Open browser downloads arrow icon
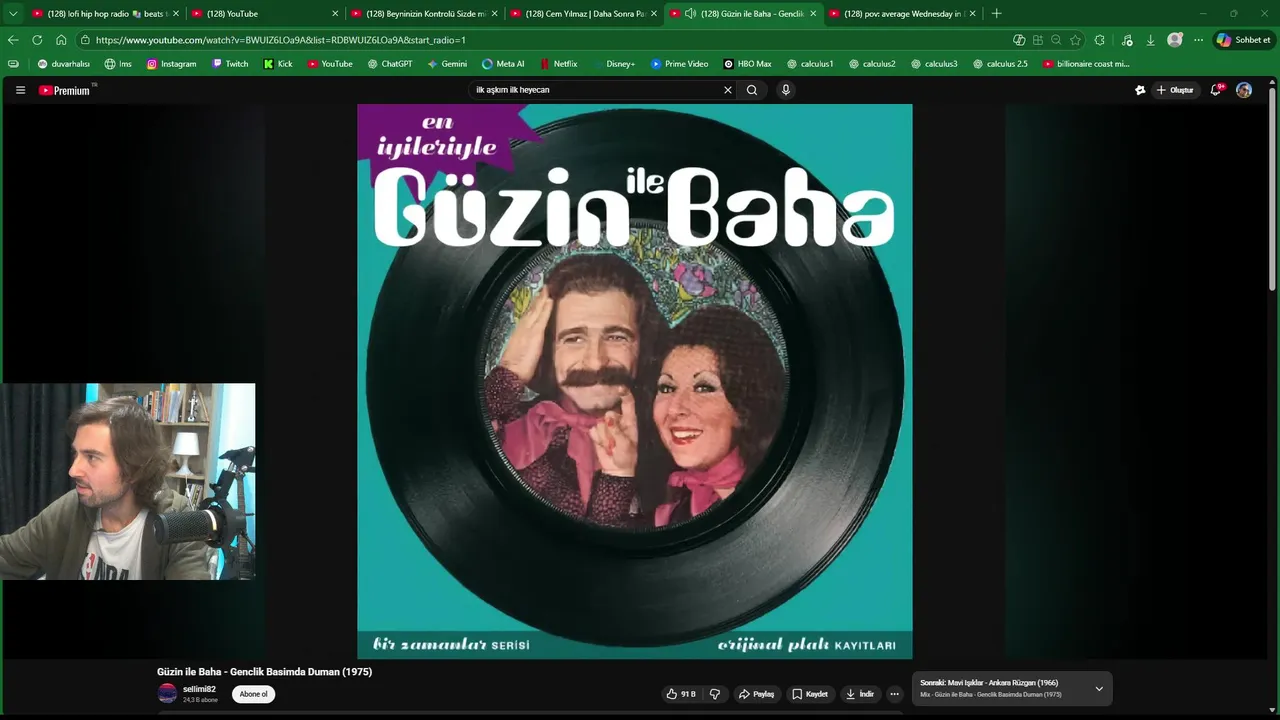This screenshot has width=1280, height=720. (1151, 40)
